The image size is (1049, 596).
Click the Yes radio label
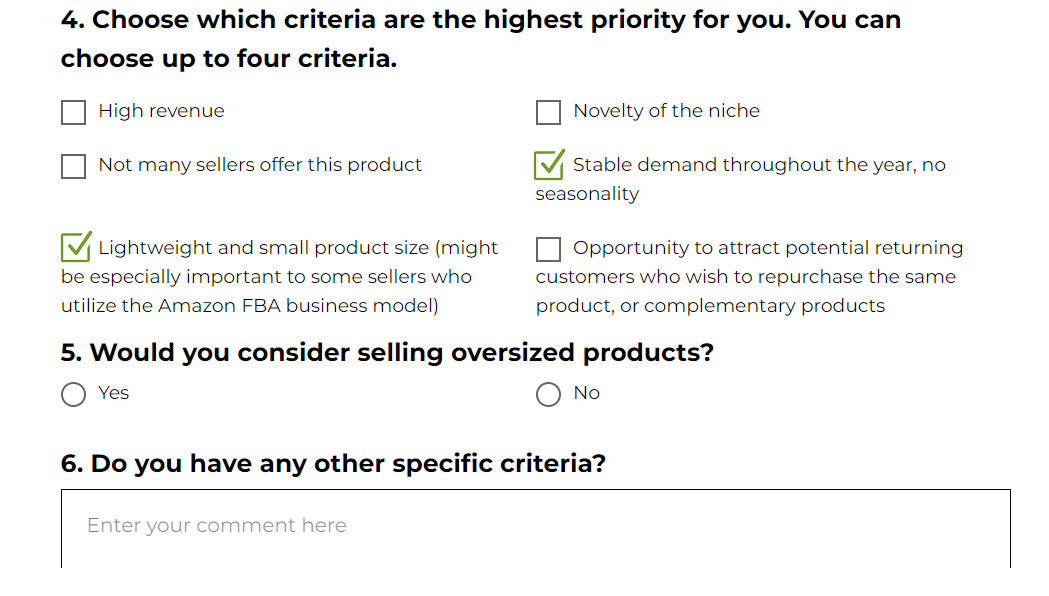tap(113, 393)
